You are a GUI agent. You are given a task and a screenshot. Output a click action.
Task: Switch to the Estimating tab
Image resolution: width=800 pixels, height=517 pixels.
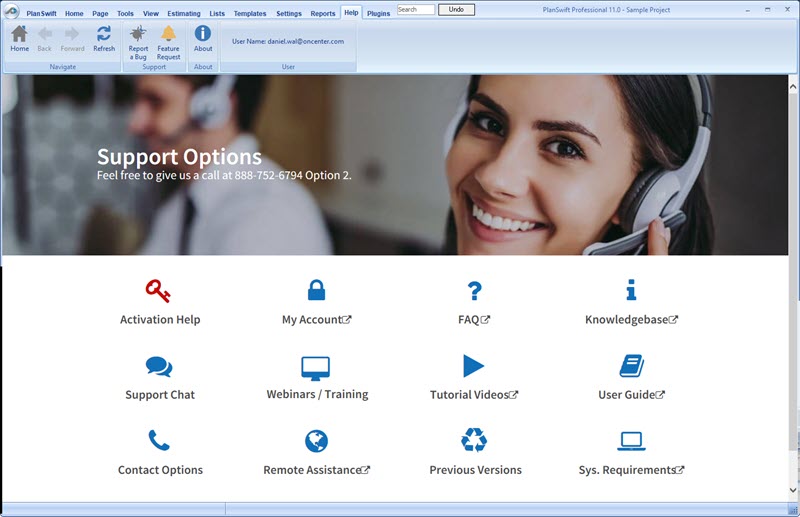pyautogui.click(x=184, y=14)
